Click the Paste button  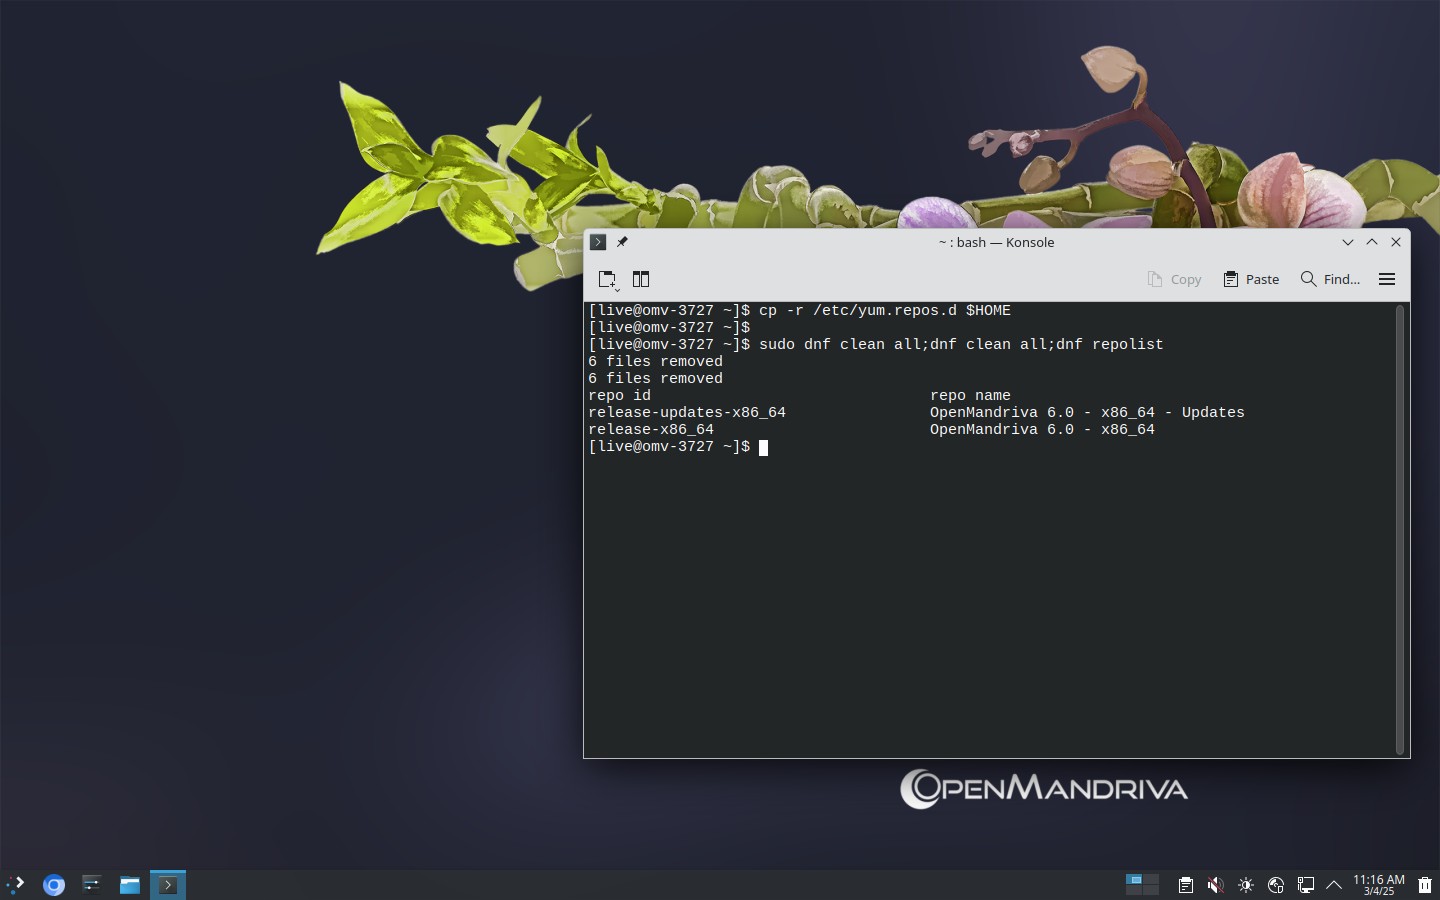click(1251, 279)
